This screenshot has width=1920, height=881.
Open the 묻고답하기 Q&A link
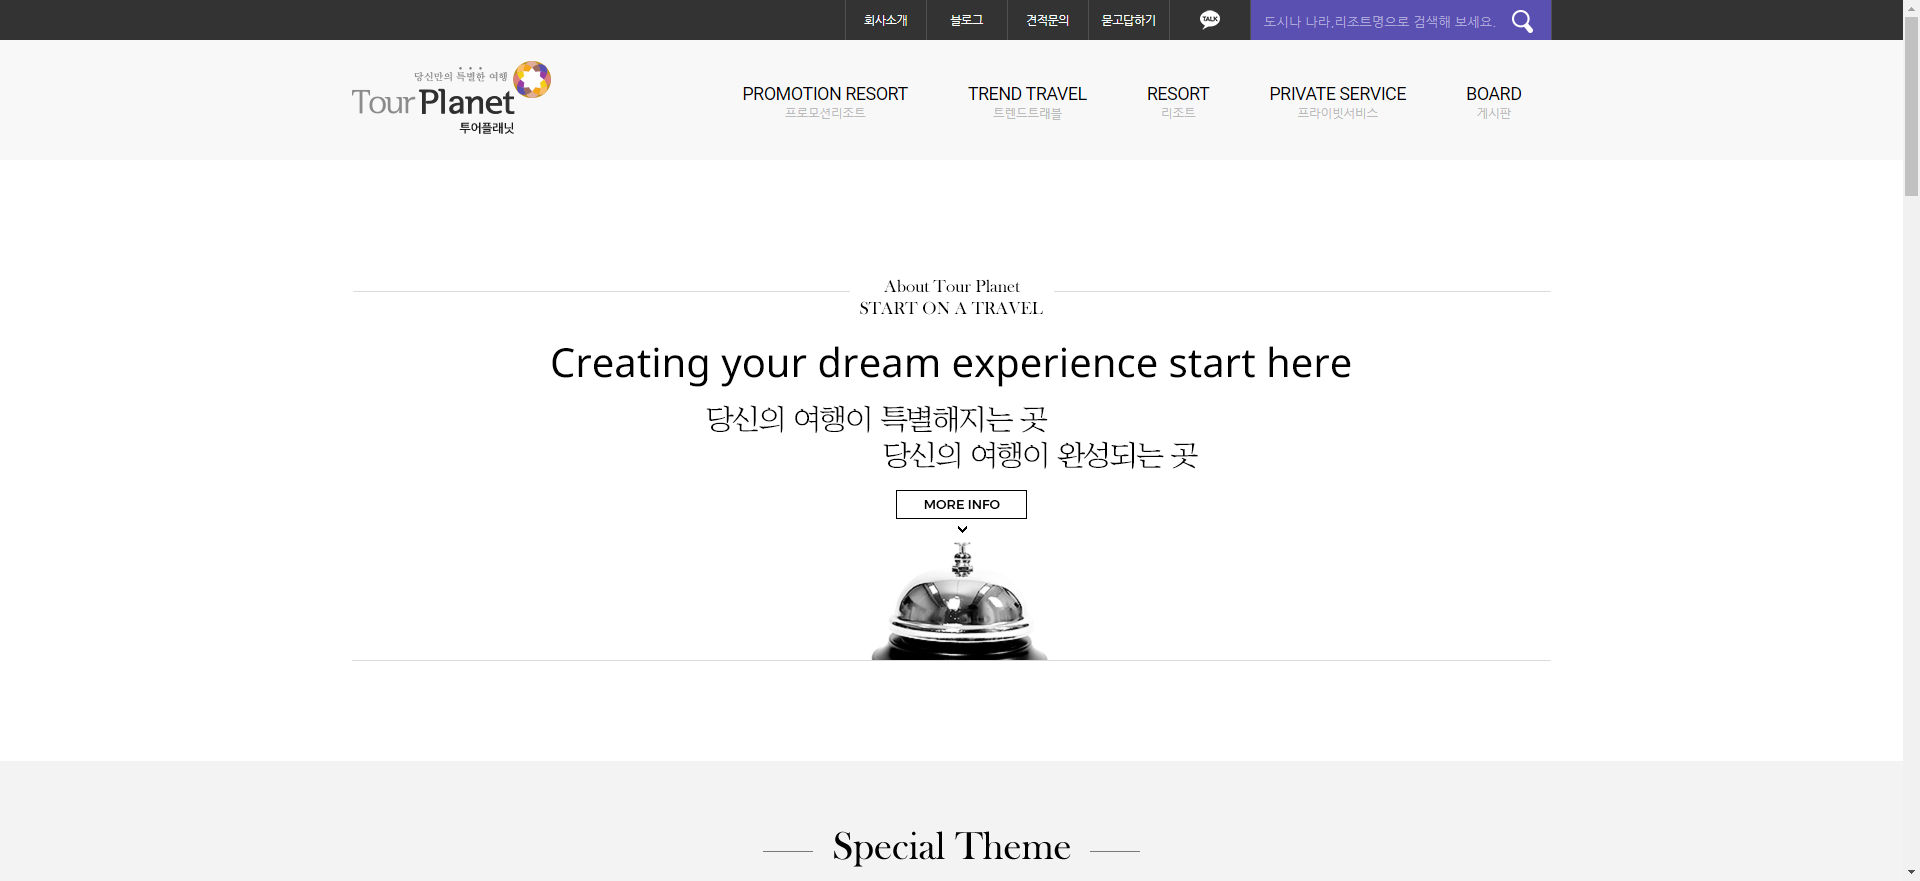[x=1128, y=20]
